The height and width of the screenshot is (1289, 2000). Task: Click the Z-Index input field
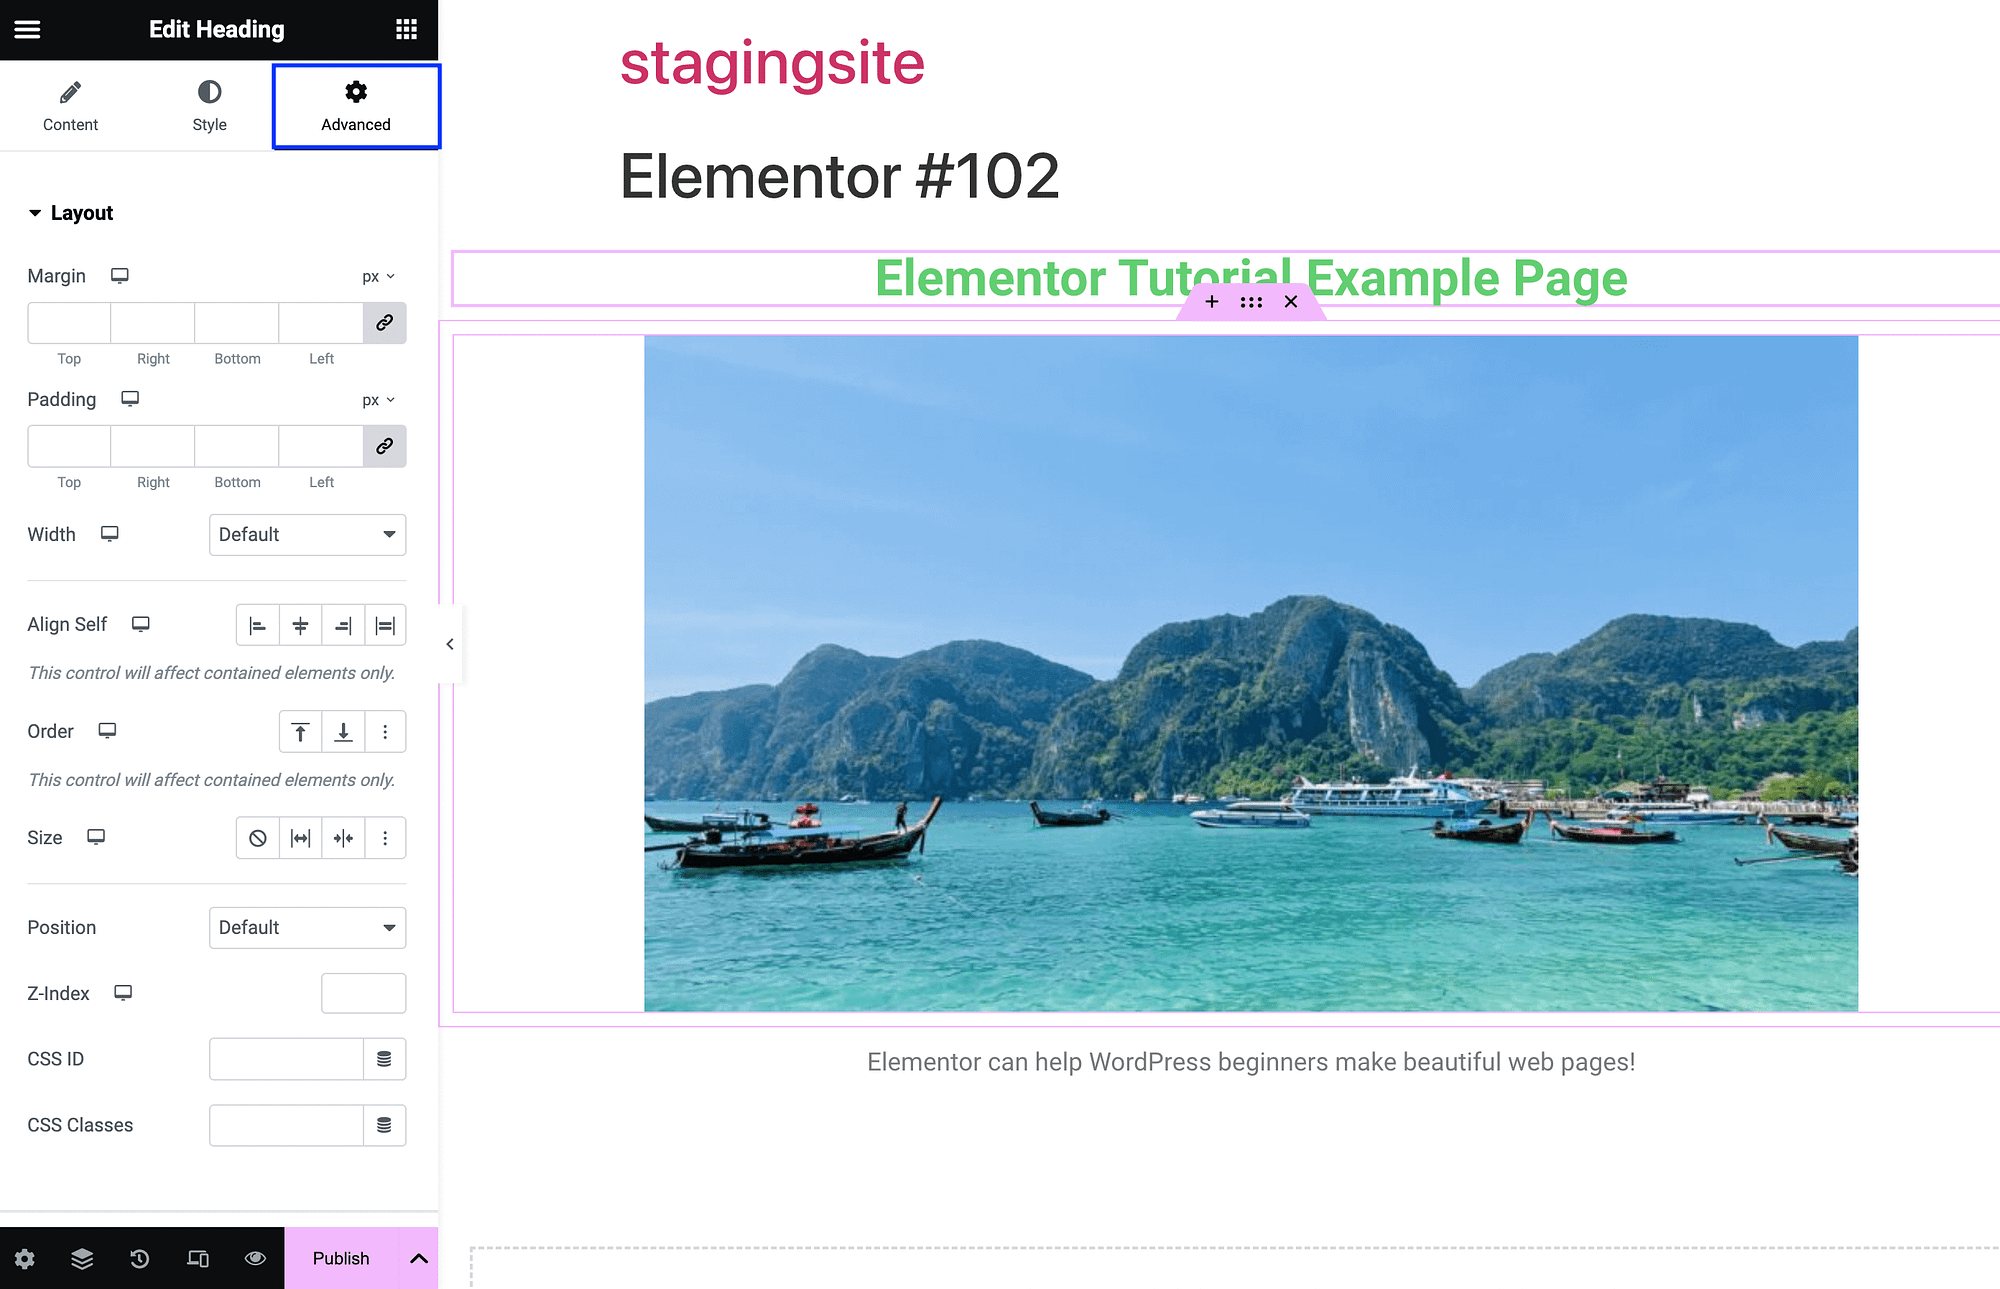pos(364,992)
